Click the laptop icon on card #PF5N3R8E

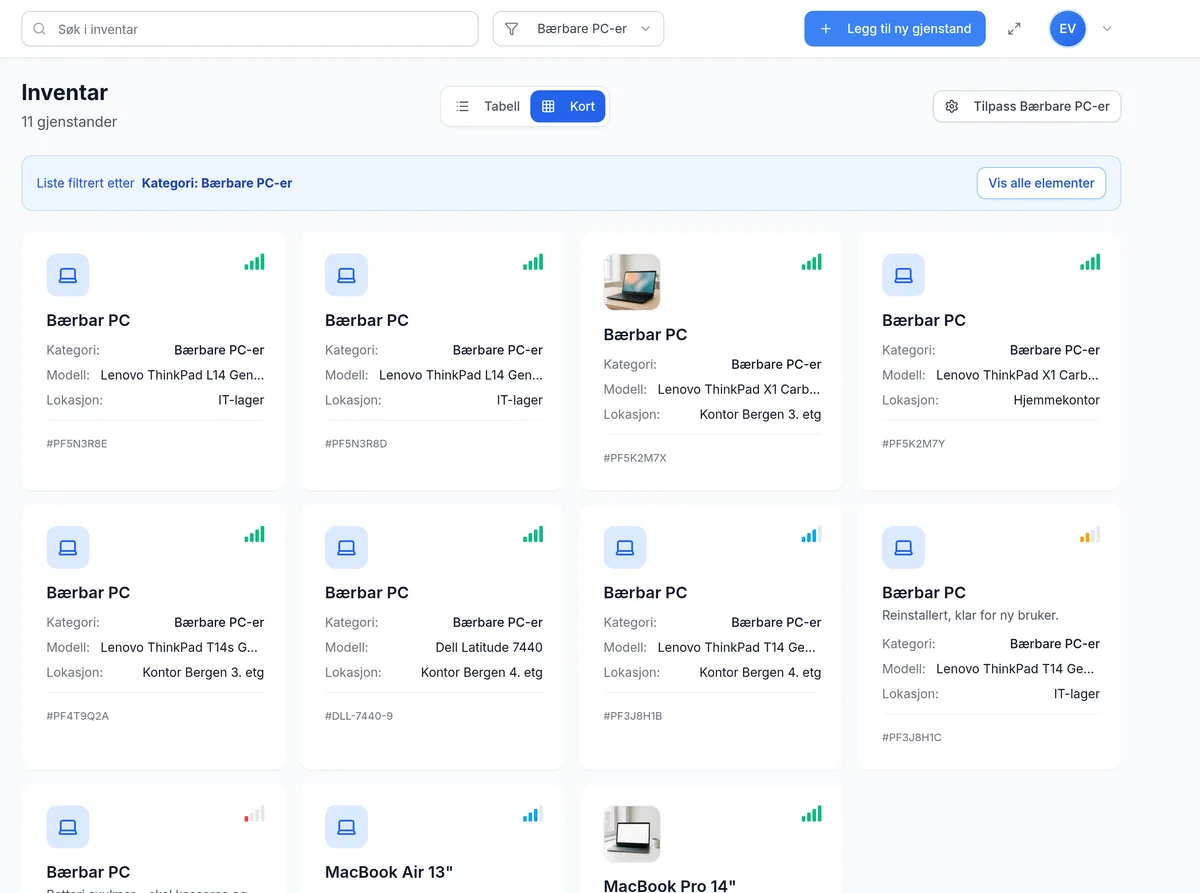(68, 275)
